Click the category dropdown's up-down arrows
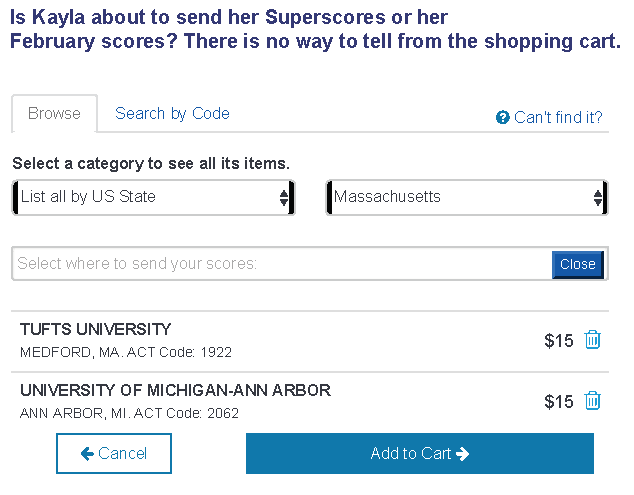The height and width of the screenshot is (495, 634). tap(283, 198)
